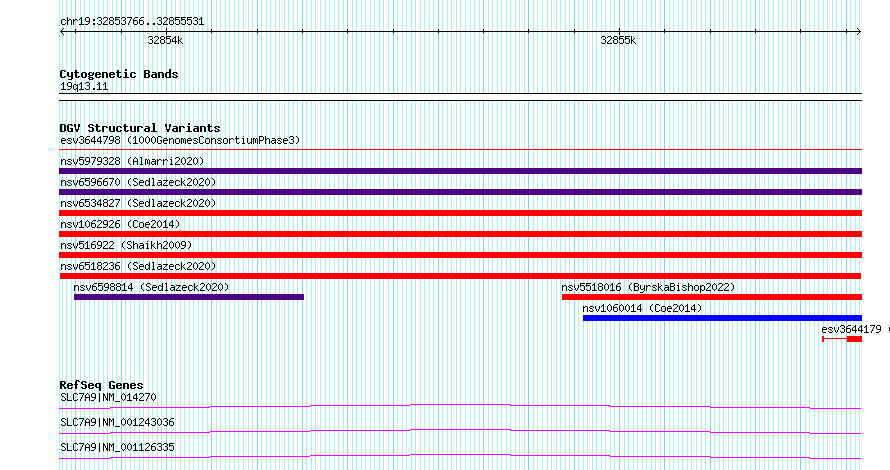
Task: Click the red nsv1062926 variant bar
Action: (x=460, y=234)
